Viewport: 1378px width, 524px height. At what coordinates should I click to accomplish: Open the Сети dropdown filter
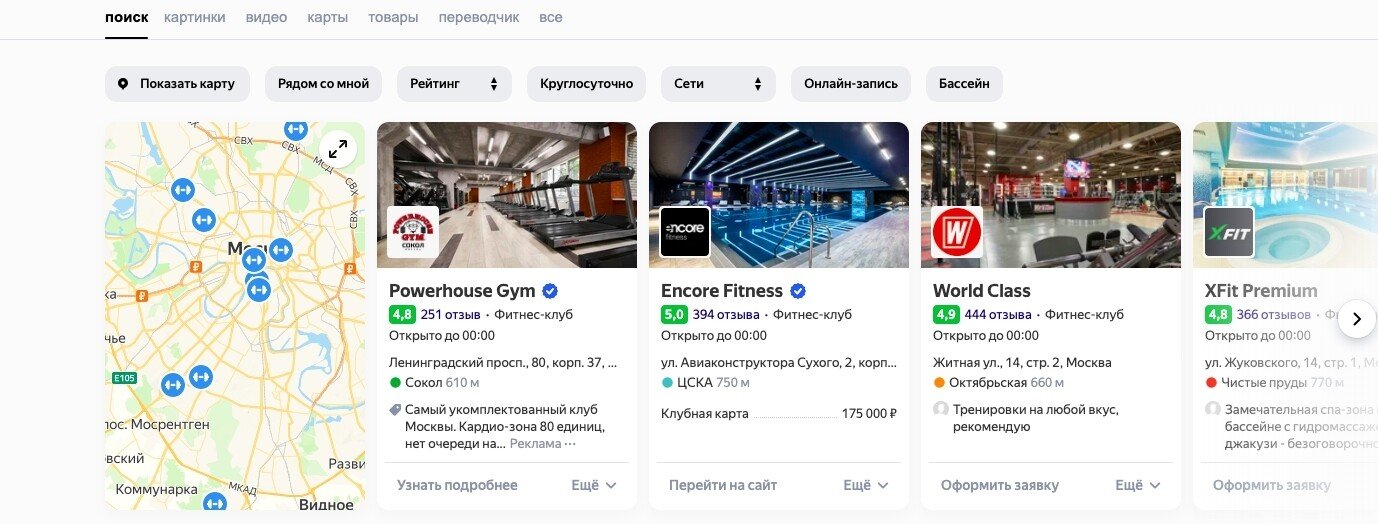point(718,84)
